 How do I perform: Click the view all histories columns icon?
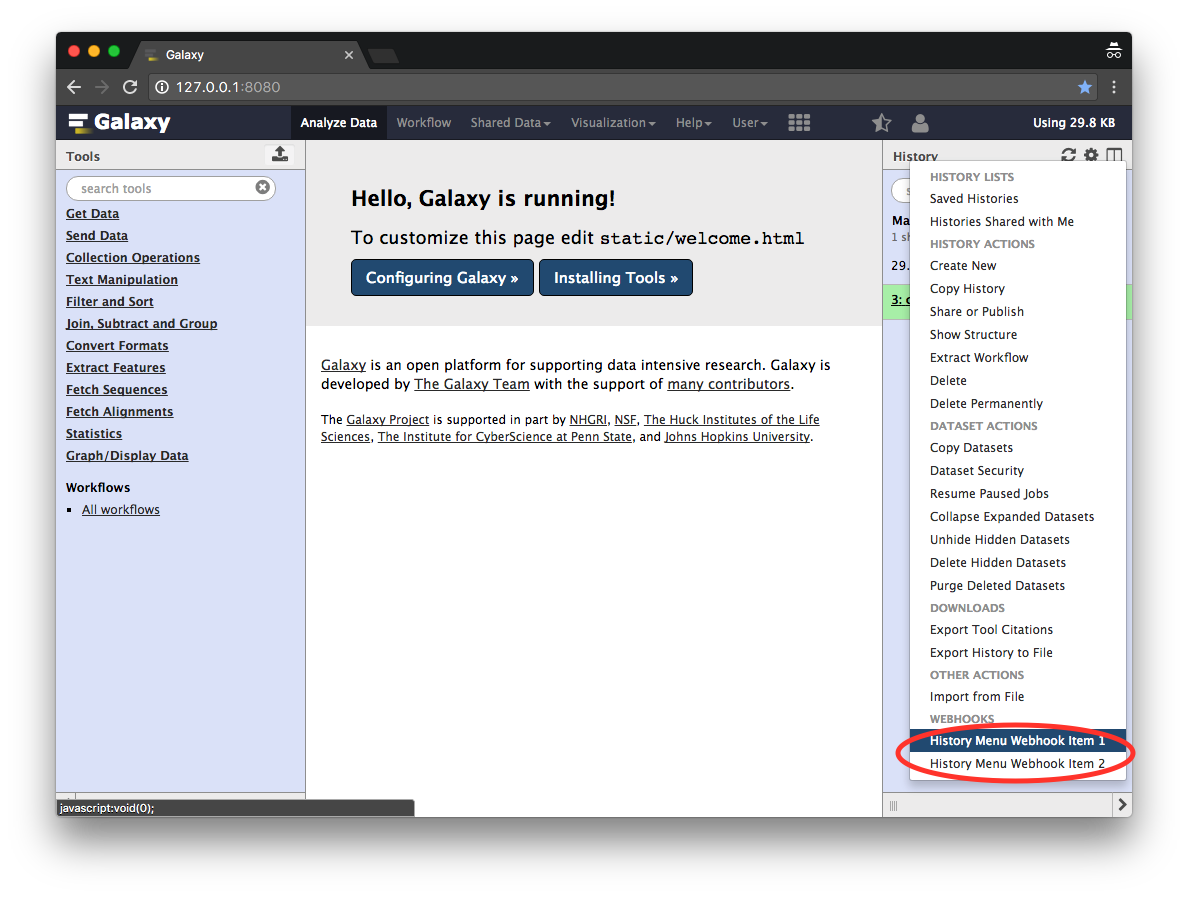1114,155
